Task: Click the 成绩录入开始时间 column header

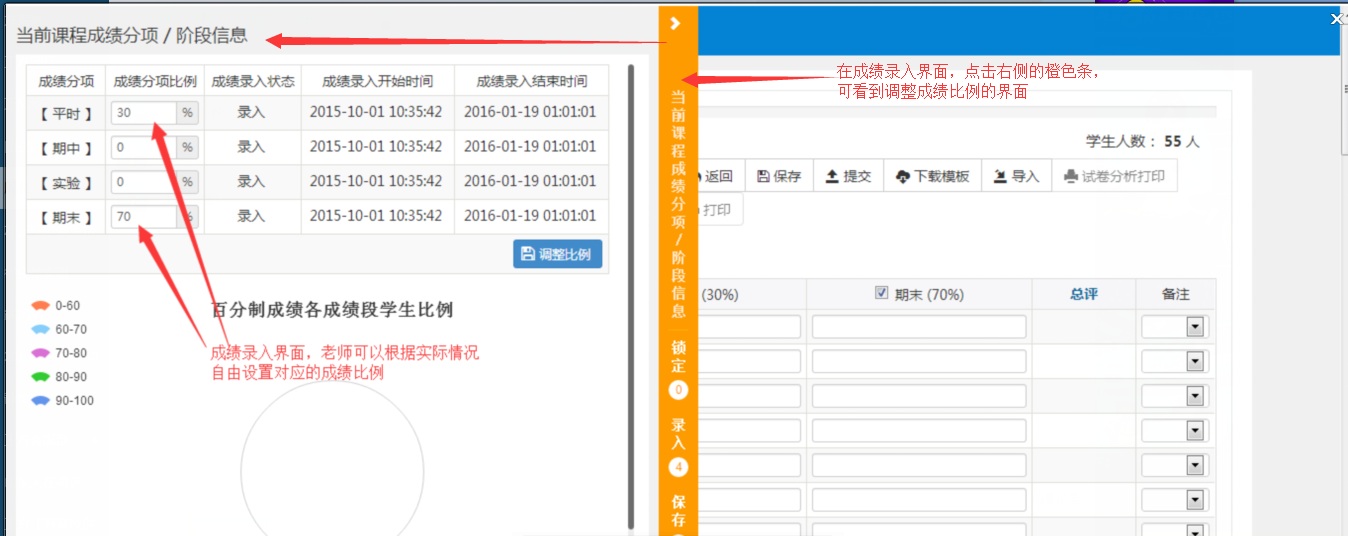Action: 377,81
